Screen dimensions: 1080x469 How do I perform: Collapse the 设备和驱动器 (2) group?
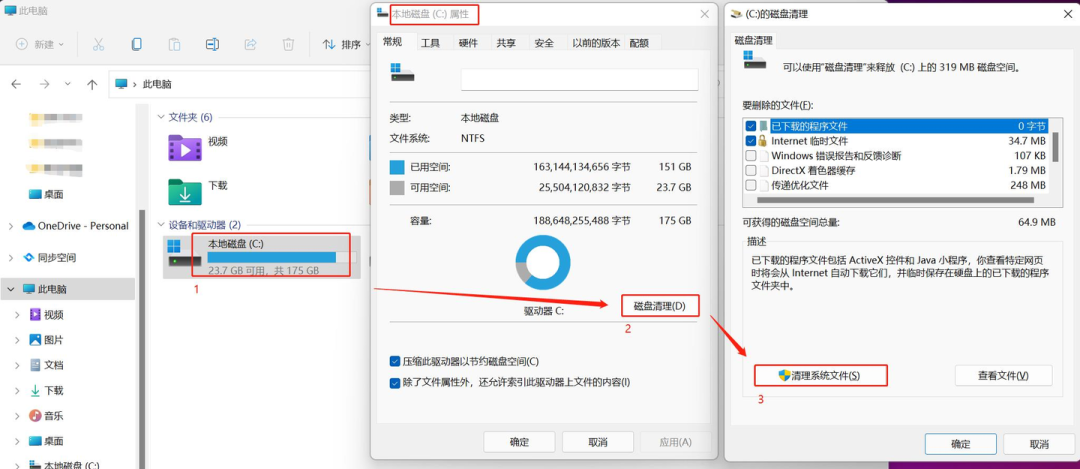tap(162, 225)
